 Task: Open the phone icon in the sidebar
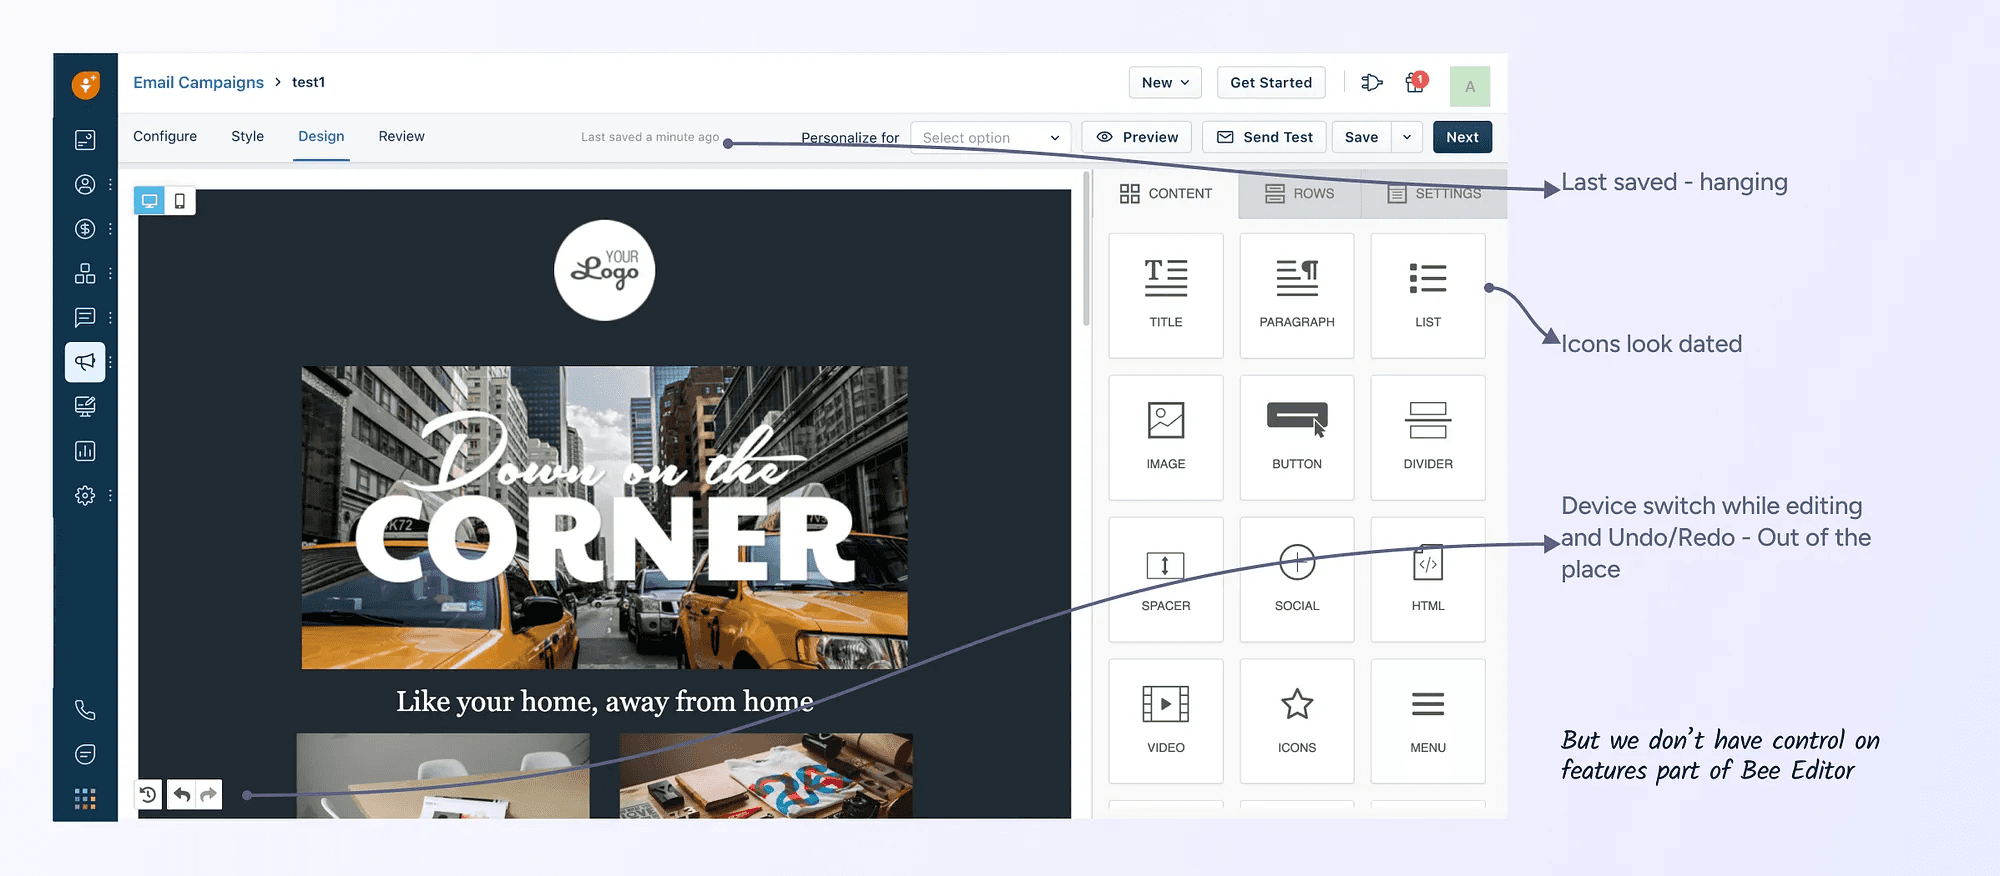85,710
